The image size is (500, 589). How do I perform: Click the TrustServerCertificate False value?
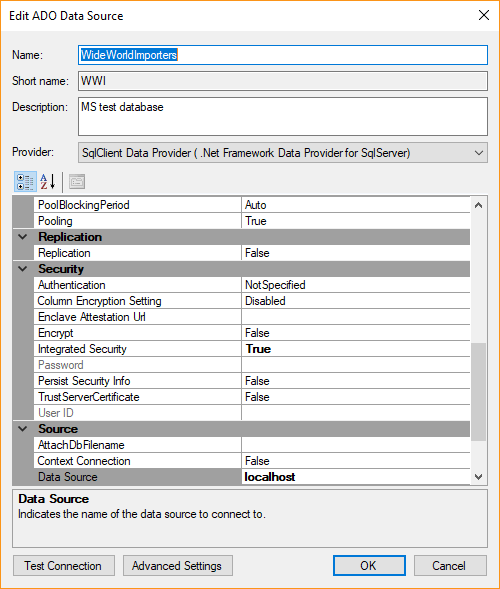tap(355, 397)
